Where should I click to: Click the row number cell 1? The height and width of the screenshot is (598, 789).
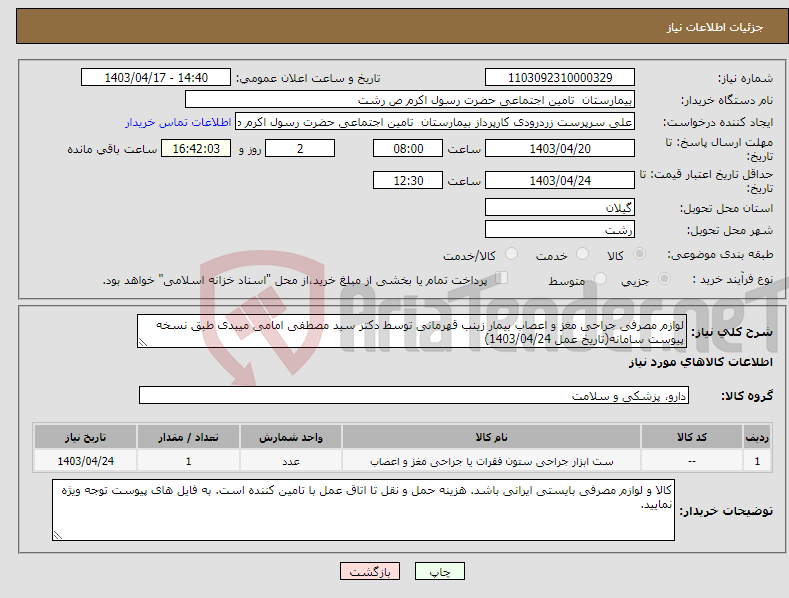click(757, 461)
